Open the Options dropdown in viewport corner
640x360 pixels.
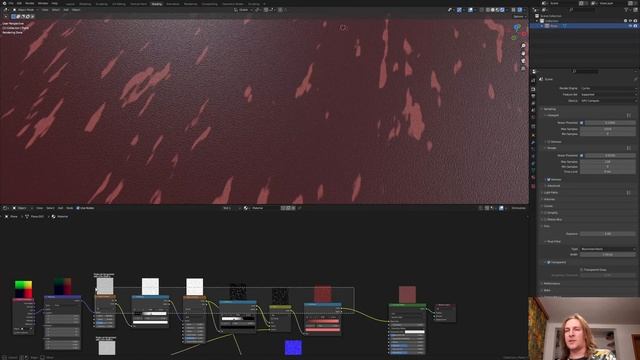(x=519, y=17)
